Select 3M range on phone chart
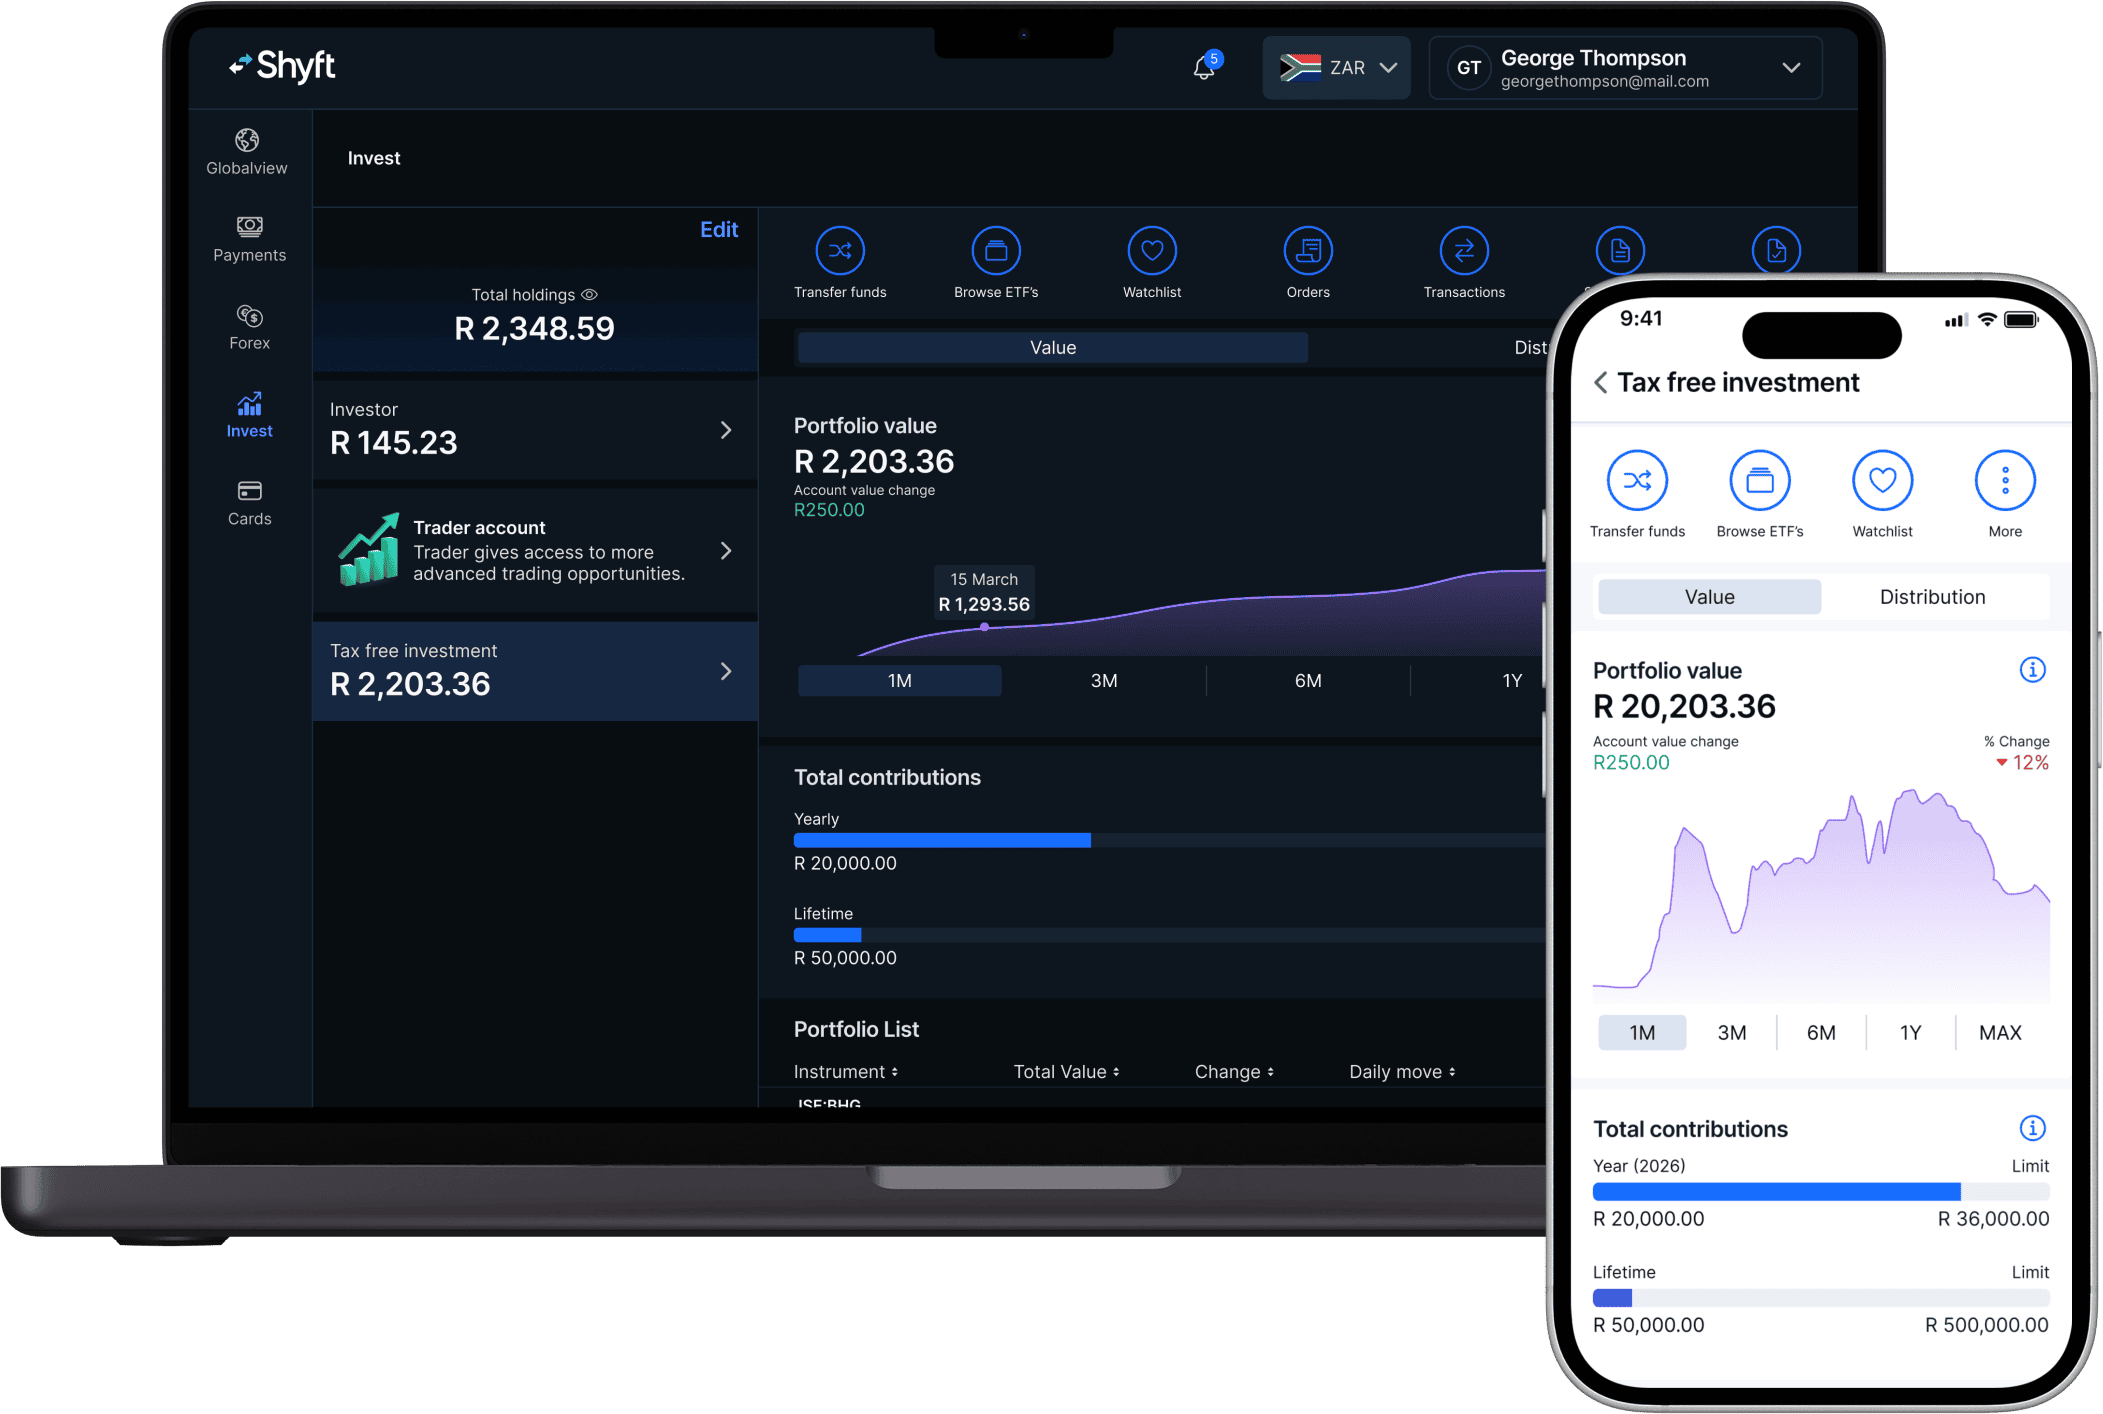Image resolution: width=2103 pixels, height=1414 pixels. pyautogui.click(x=1732, y=1033)
